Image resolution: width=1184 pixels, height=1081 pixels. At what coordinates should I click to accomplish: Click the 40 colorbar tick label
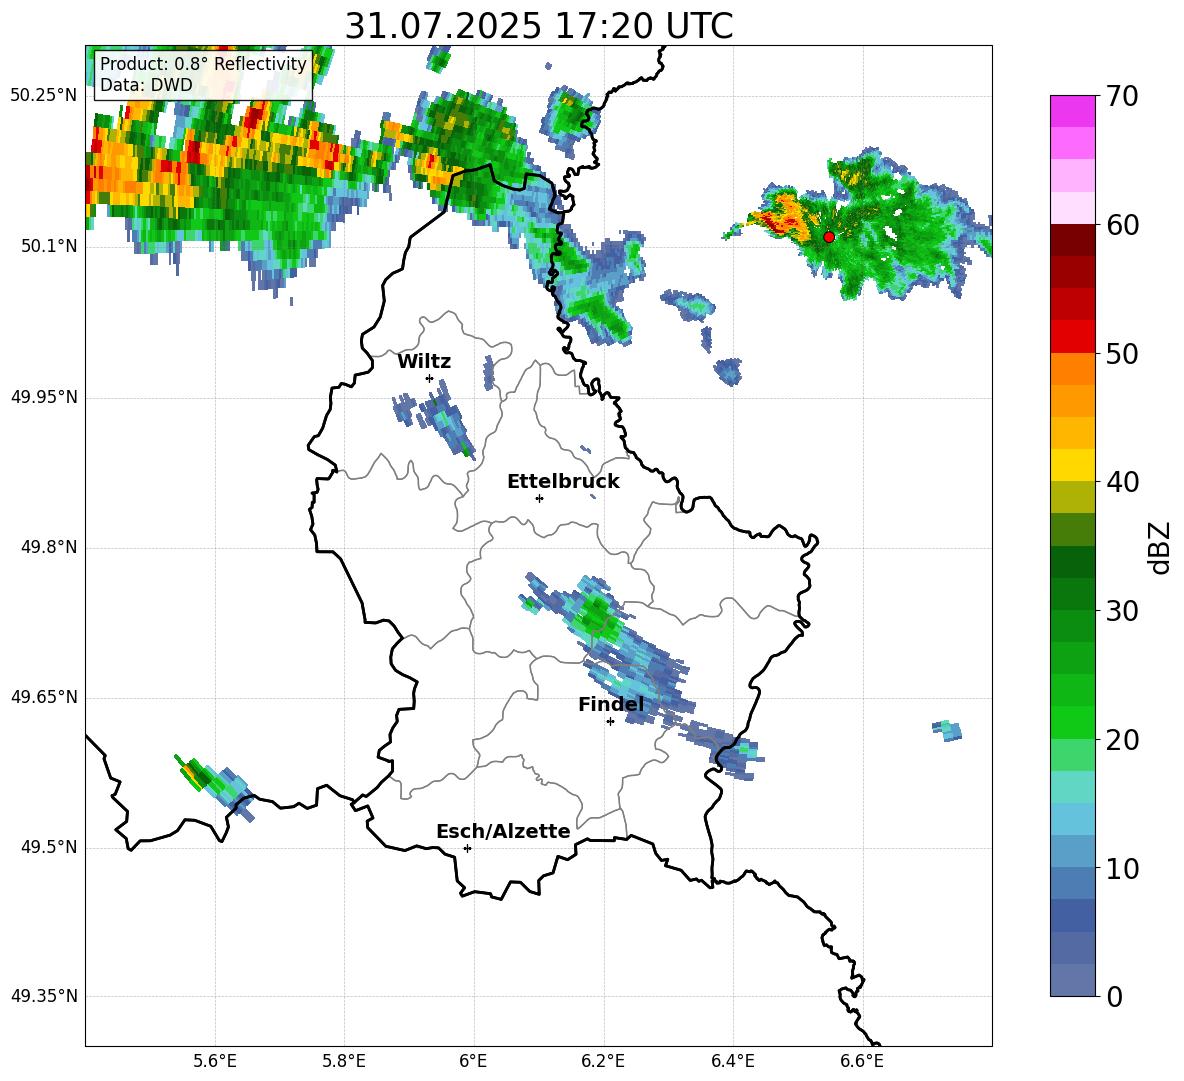click(x=1122, y=482)
